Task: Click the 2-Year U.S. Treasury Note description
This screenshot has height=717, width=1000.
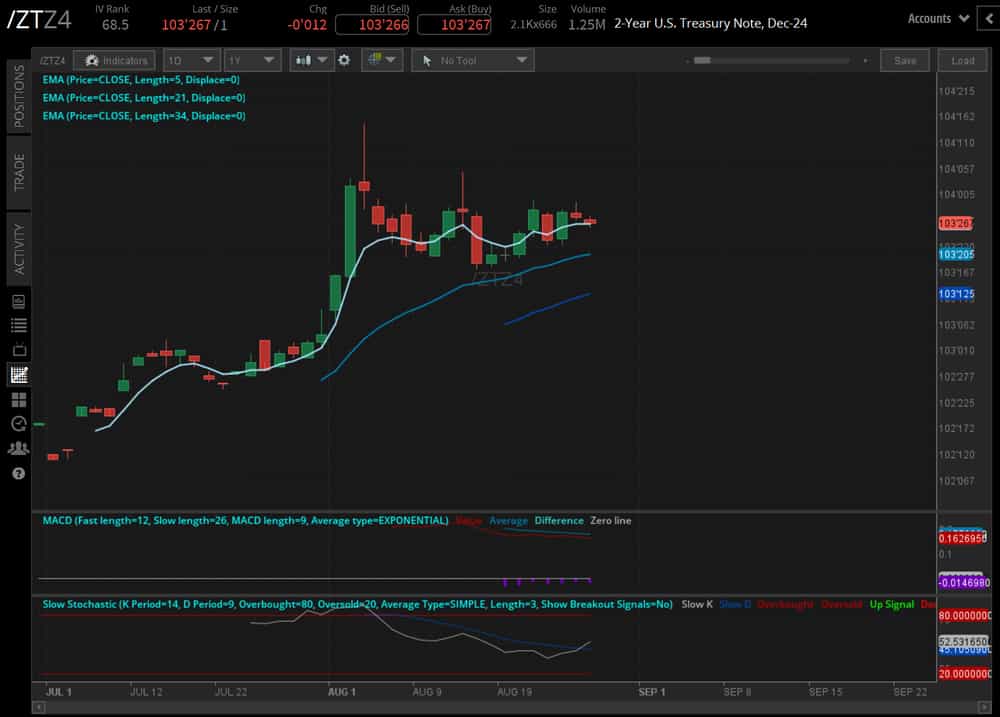Action: 710,23
